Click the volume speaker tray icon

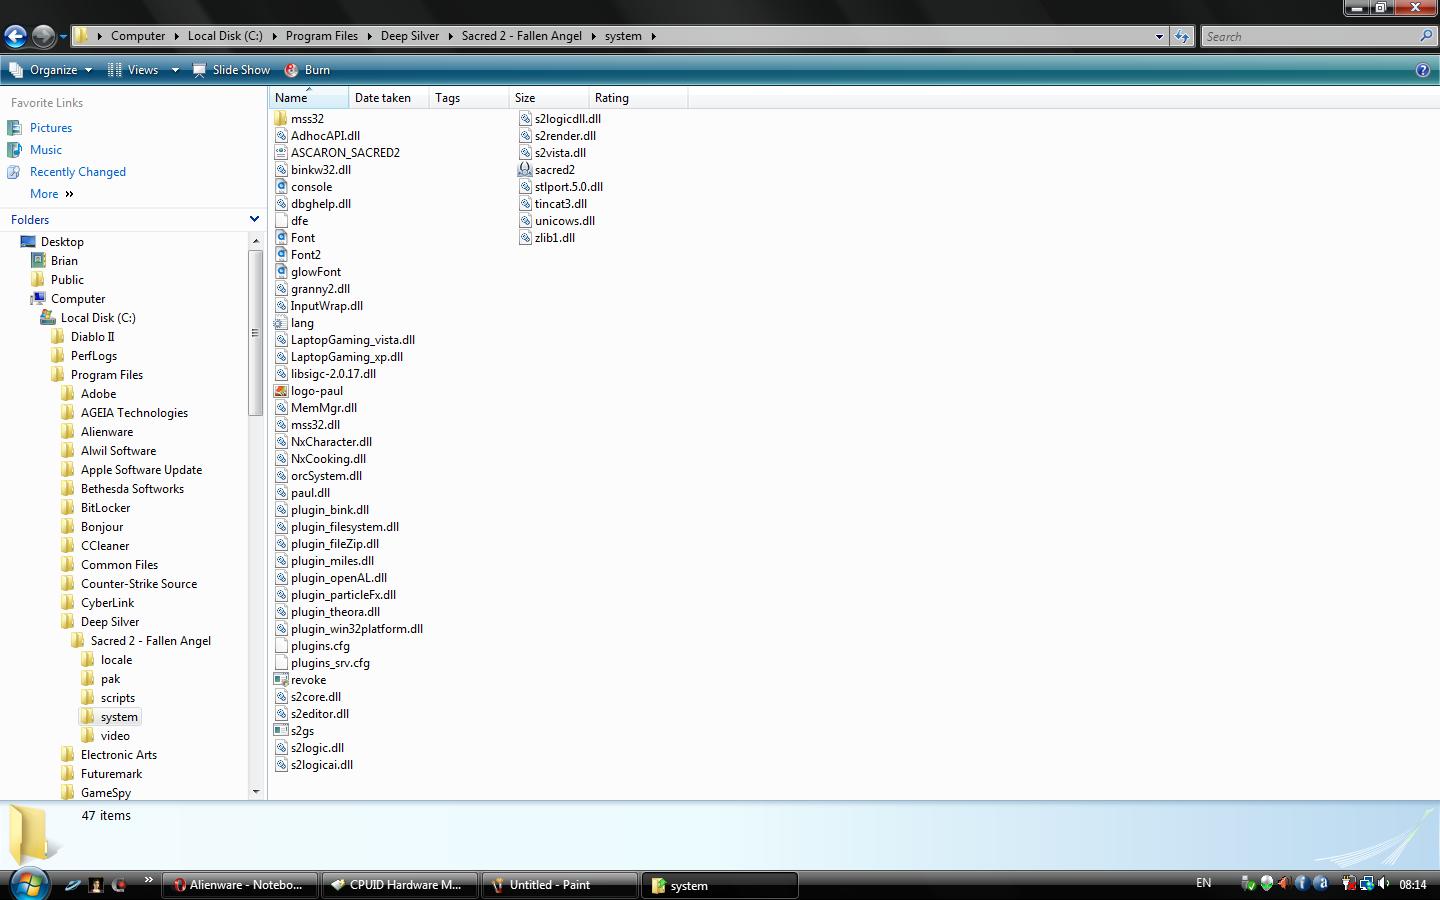pos(1383,884)
